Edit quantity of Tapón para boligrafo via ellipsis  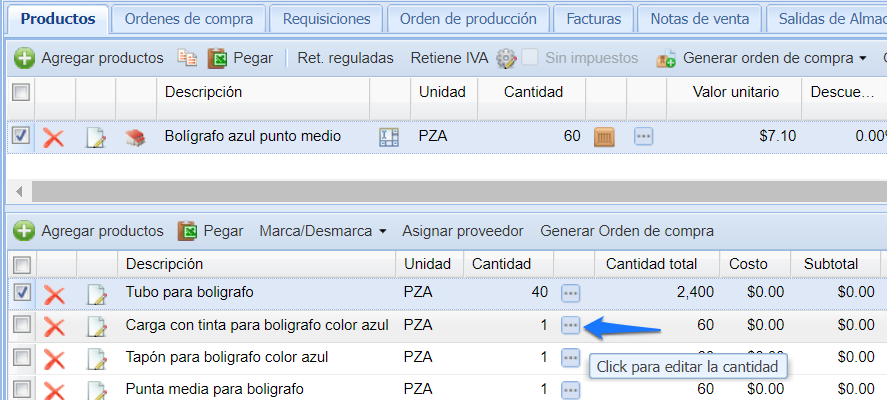(571, 358)
